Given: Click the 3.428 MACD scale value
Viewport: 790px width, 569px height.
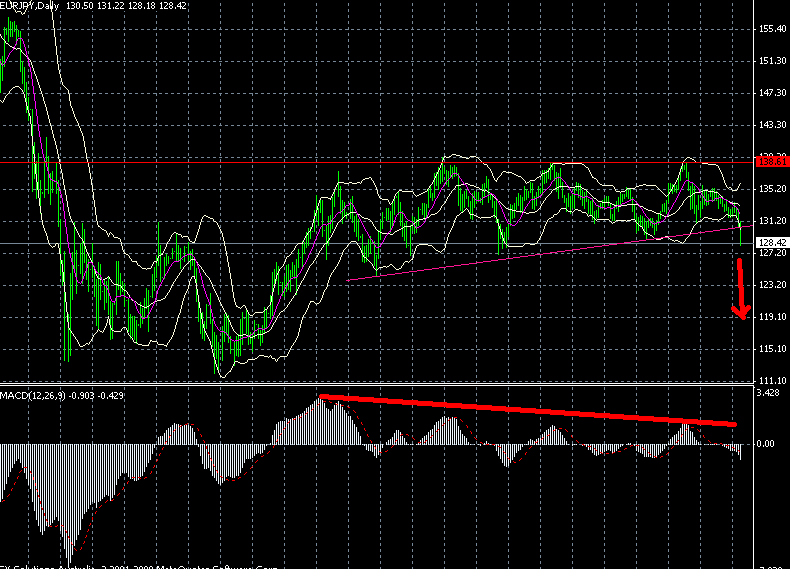Looking at the screenshot, I should click(768, 393).
